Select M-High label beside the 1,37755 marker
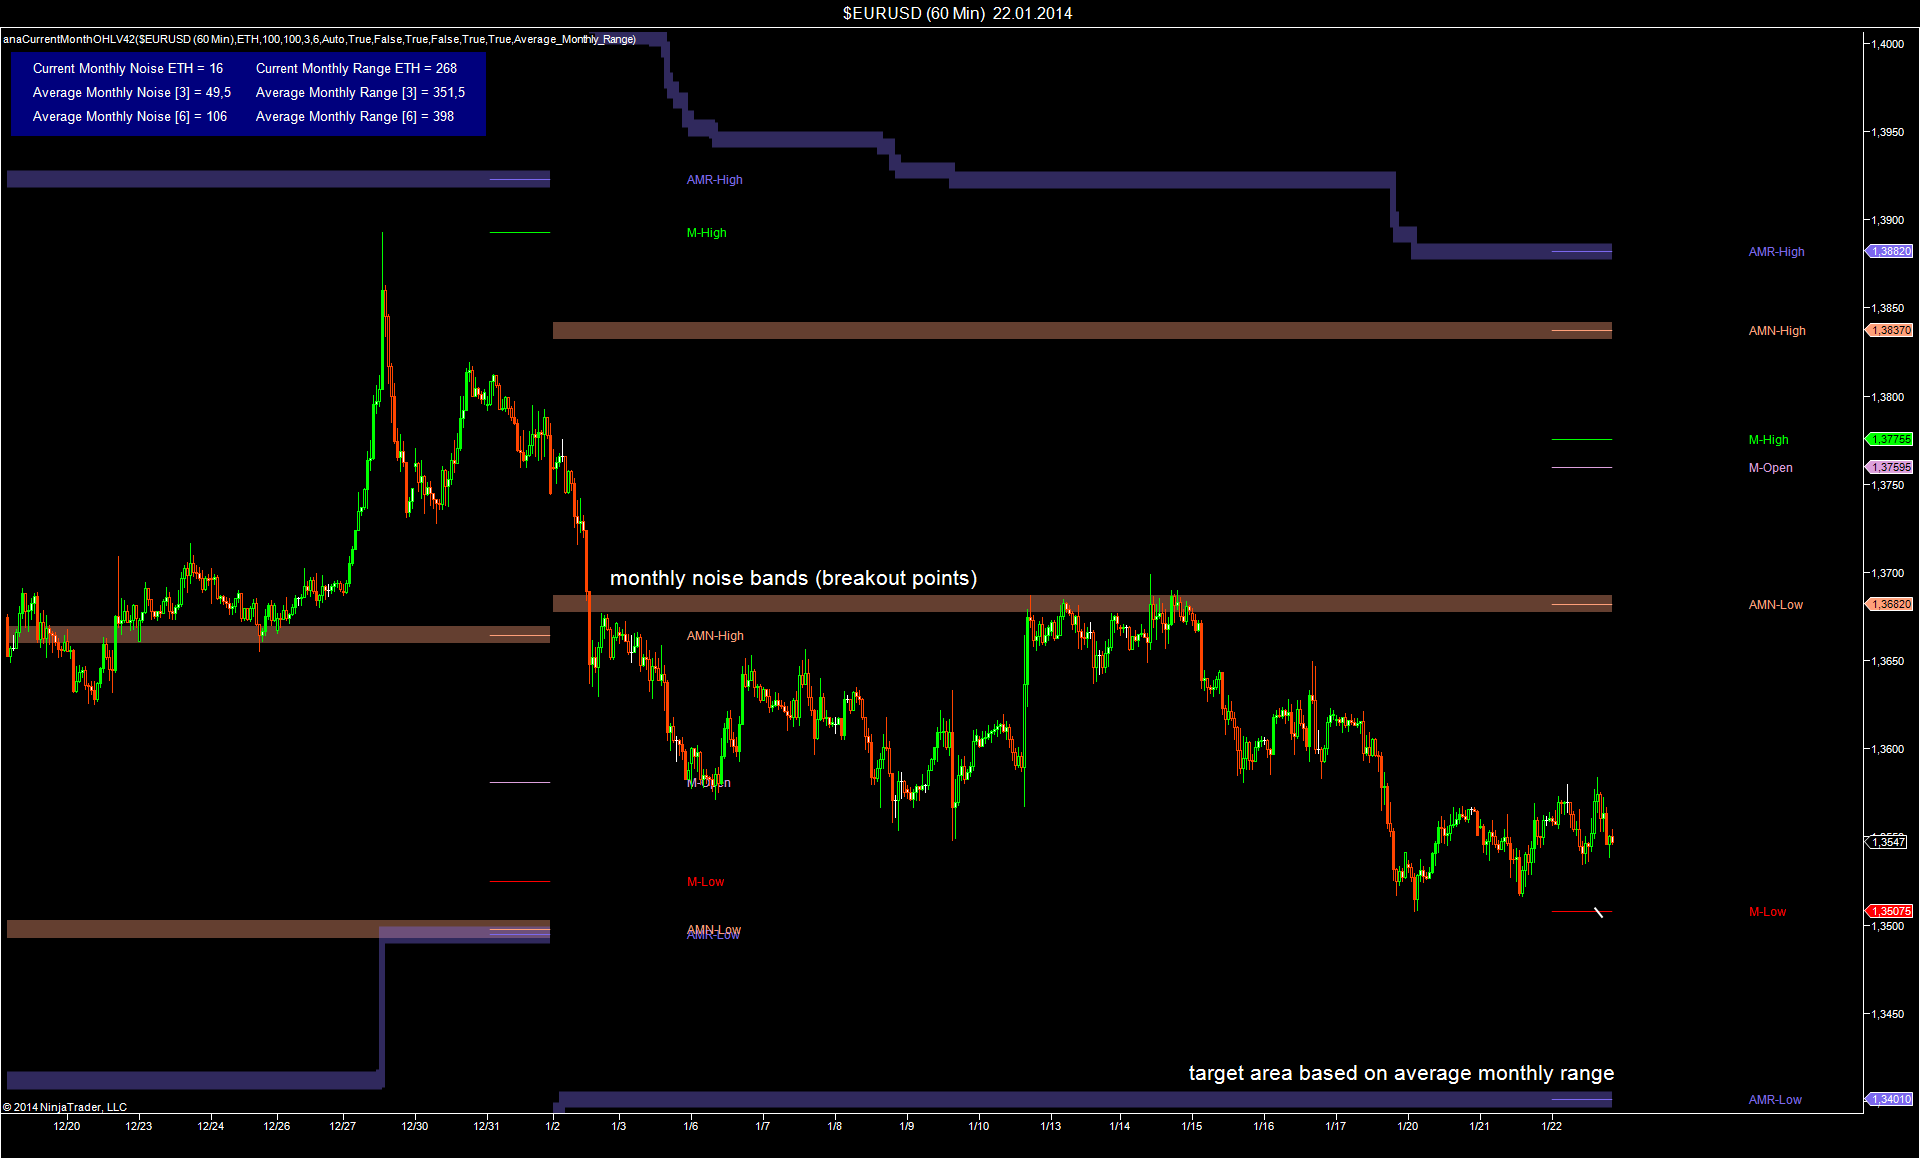Screen dimensions: 1920x1159 (1768, 440)
